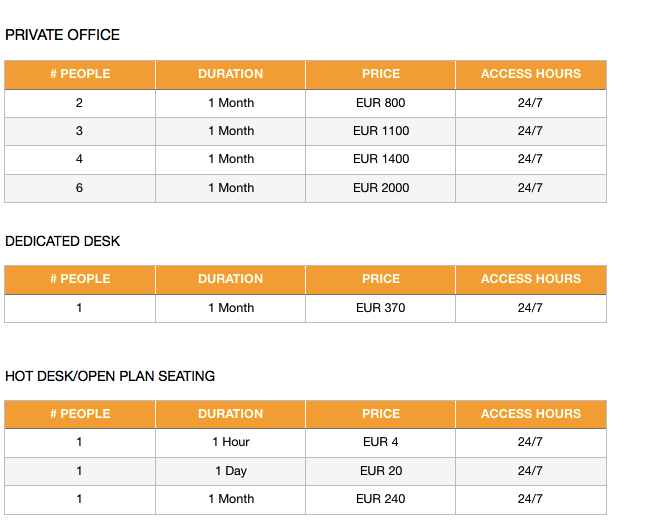Click the EUR 2000 price cell

point(380,188)
